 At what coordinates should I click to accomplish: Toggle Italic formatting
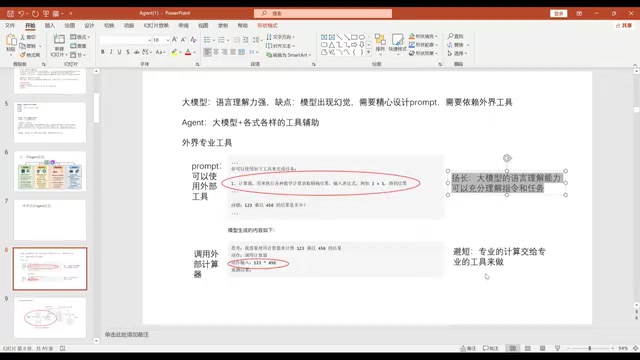click(x=111, y=52)
